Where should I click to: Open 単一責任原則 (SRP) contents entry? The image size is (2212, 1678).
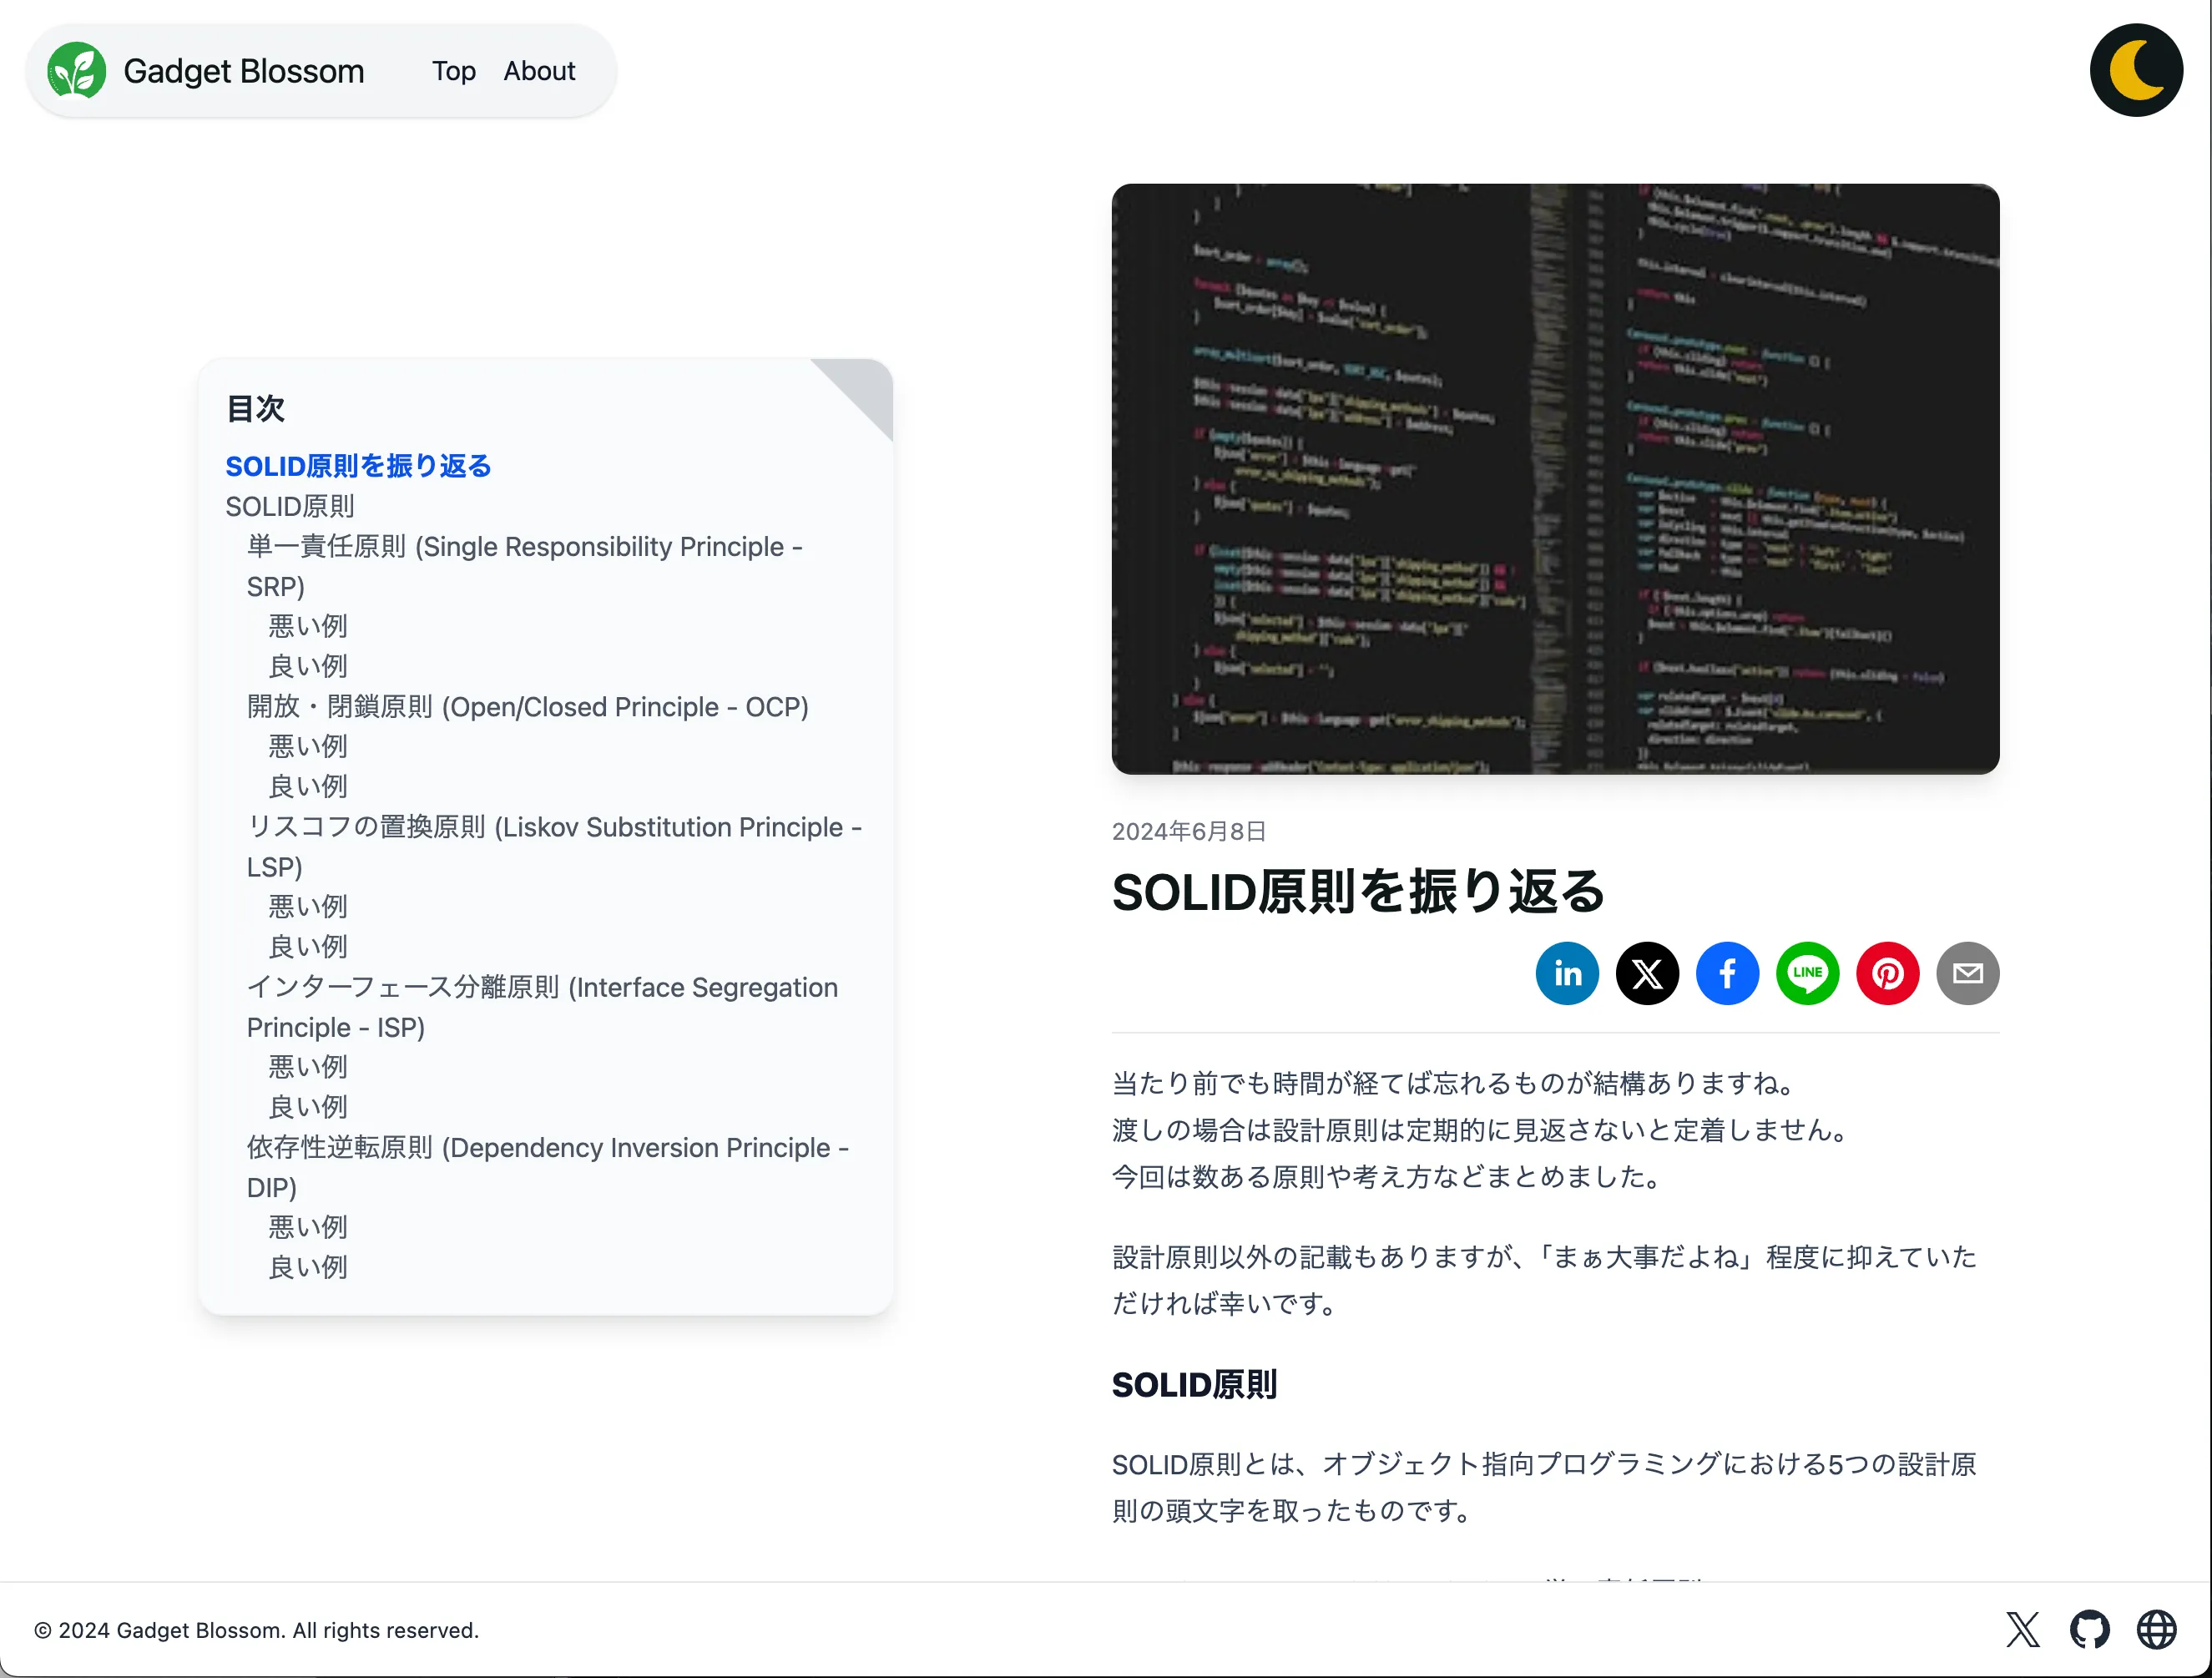pos(524,566)
